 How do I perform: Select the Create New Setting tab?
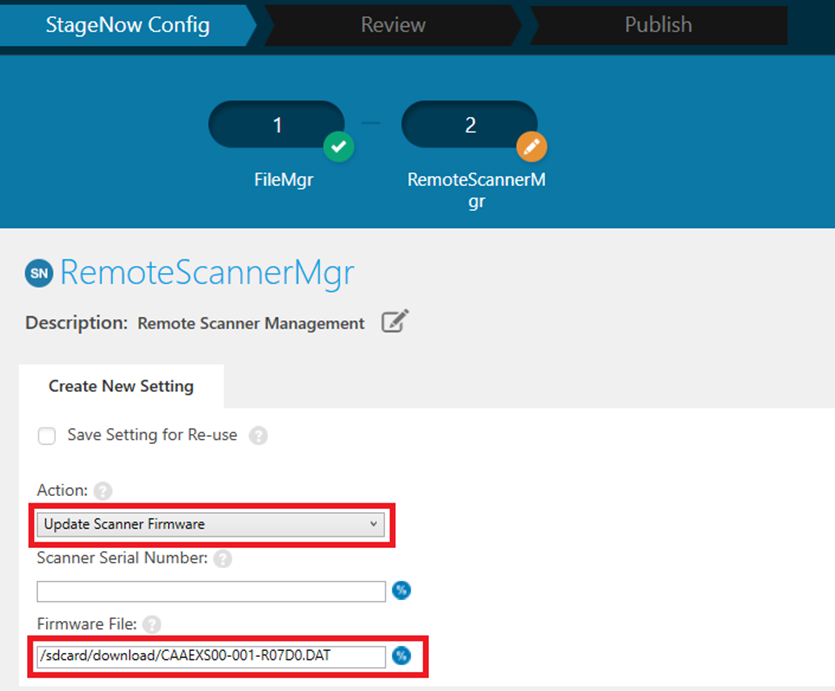120,386
